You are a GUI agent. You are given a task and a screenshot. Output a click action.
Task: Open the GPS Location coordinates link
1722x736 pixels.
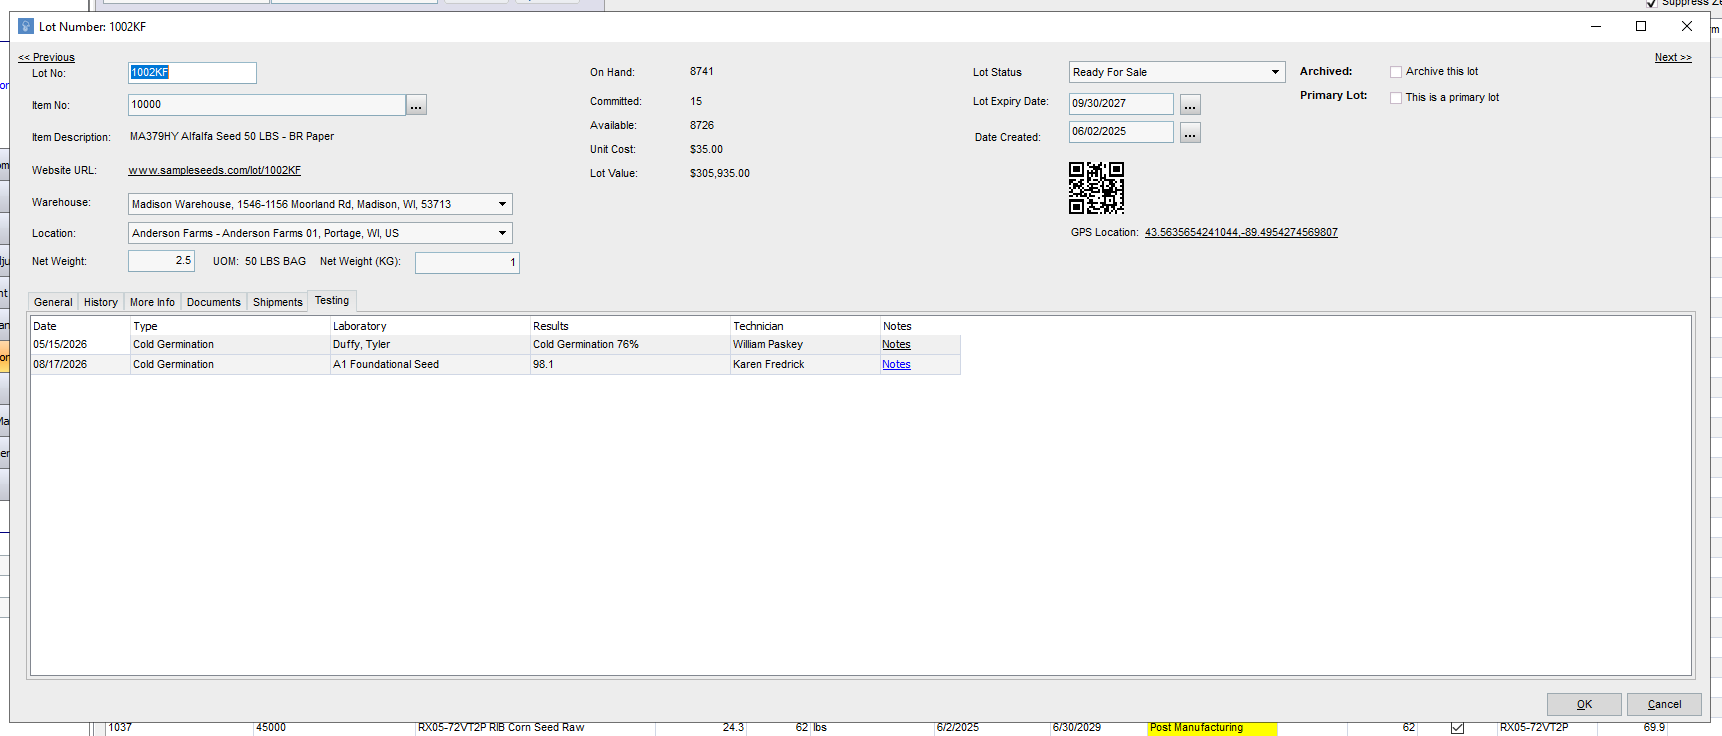pos(1241,232)
